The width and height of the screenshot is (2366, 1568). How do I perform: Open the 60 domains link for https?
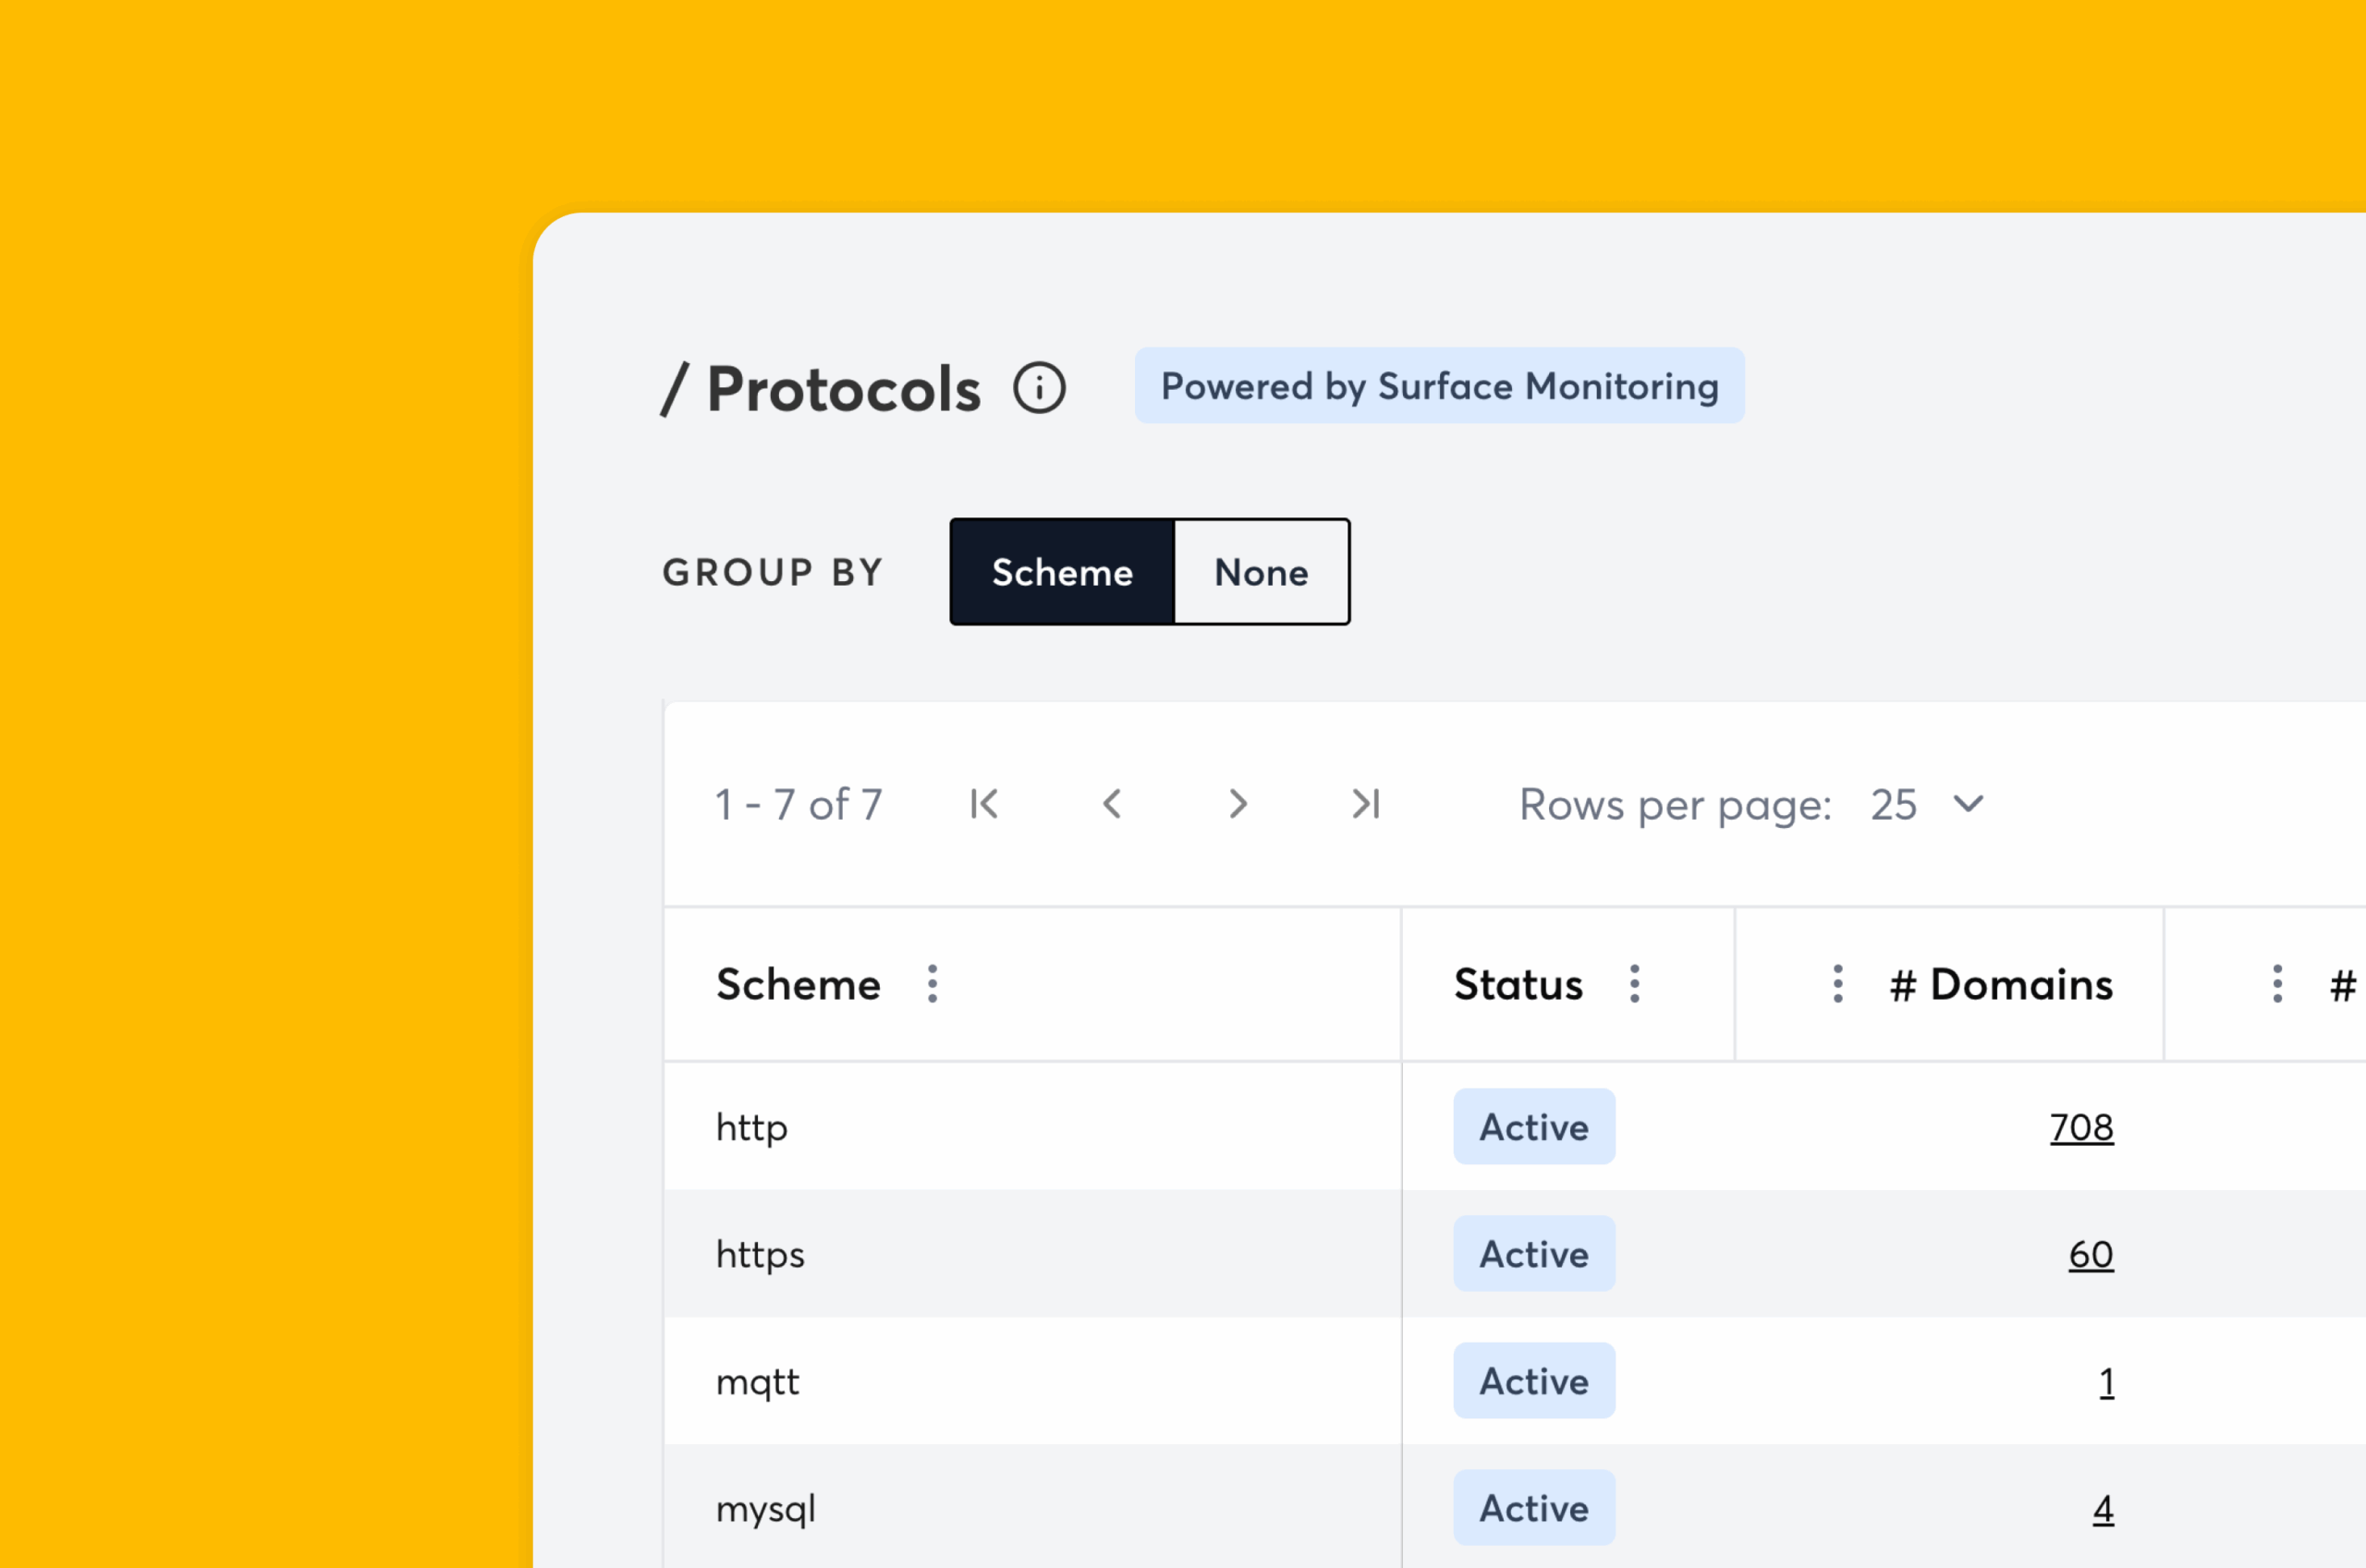pos(2089,1254)
